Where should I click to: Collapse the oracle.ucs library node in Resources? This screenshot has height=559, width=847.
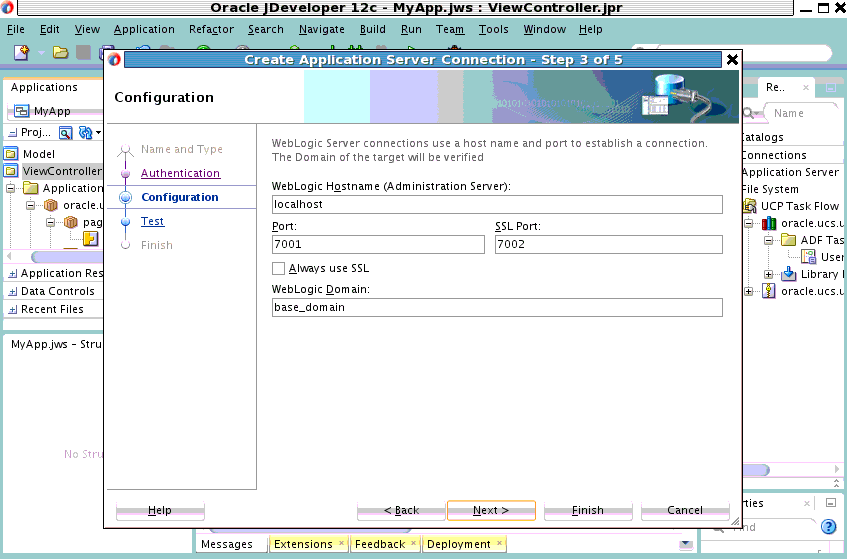coord(749,223)
